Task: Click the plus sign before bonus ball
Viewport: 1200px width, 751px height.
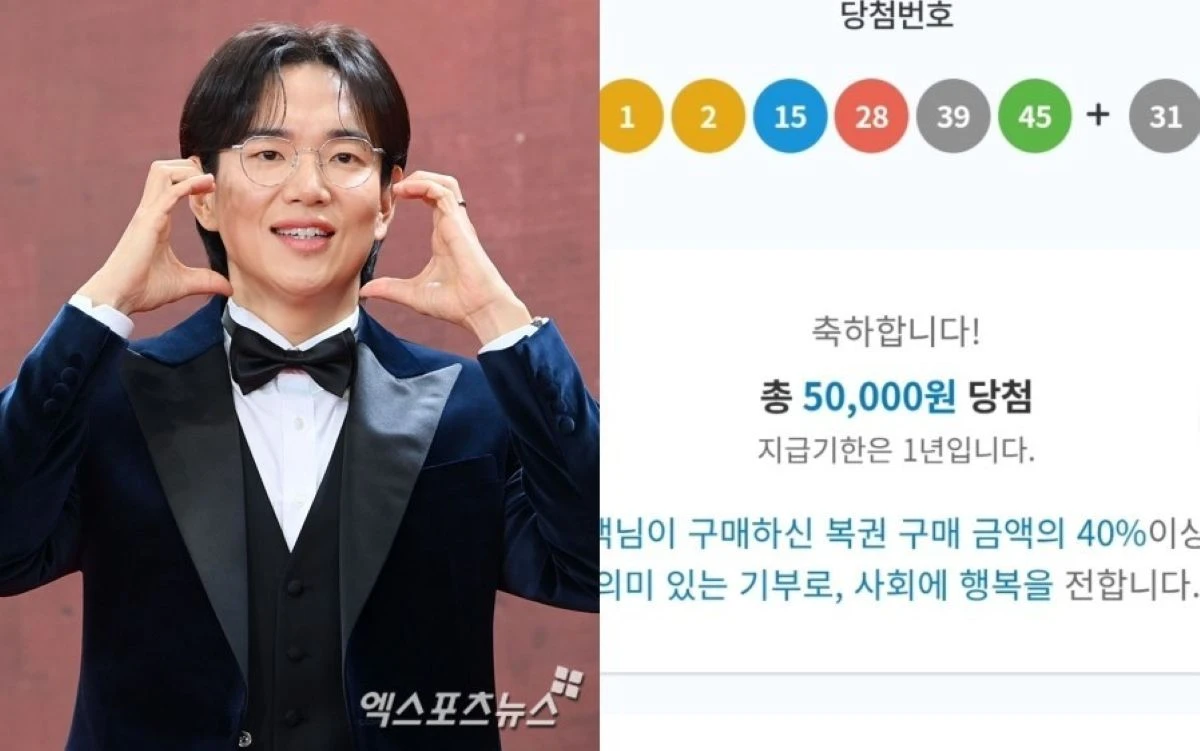Action: [x=1098, y=115]
